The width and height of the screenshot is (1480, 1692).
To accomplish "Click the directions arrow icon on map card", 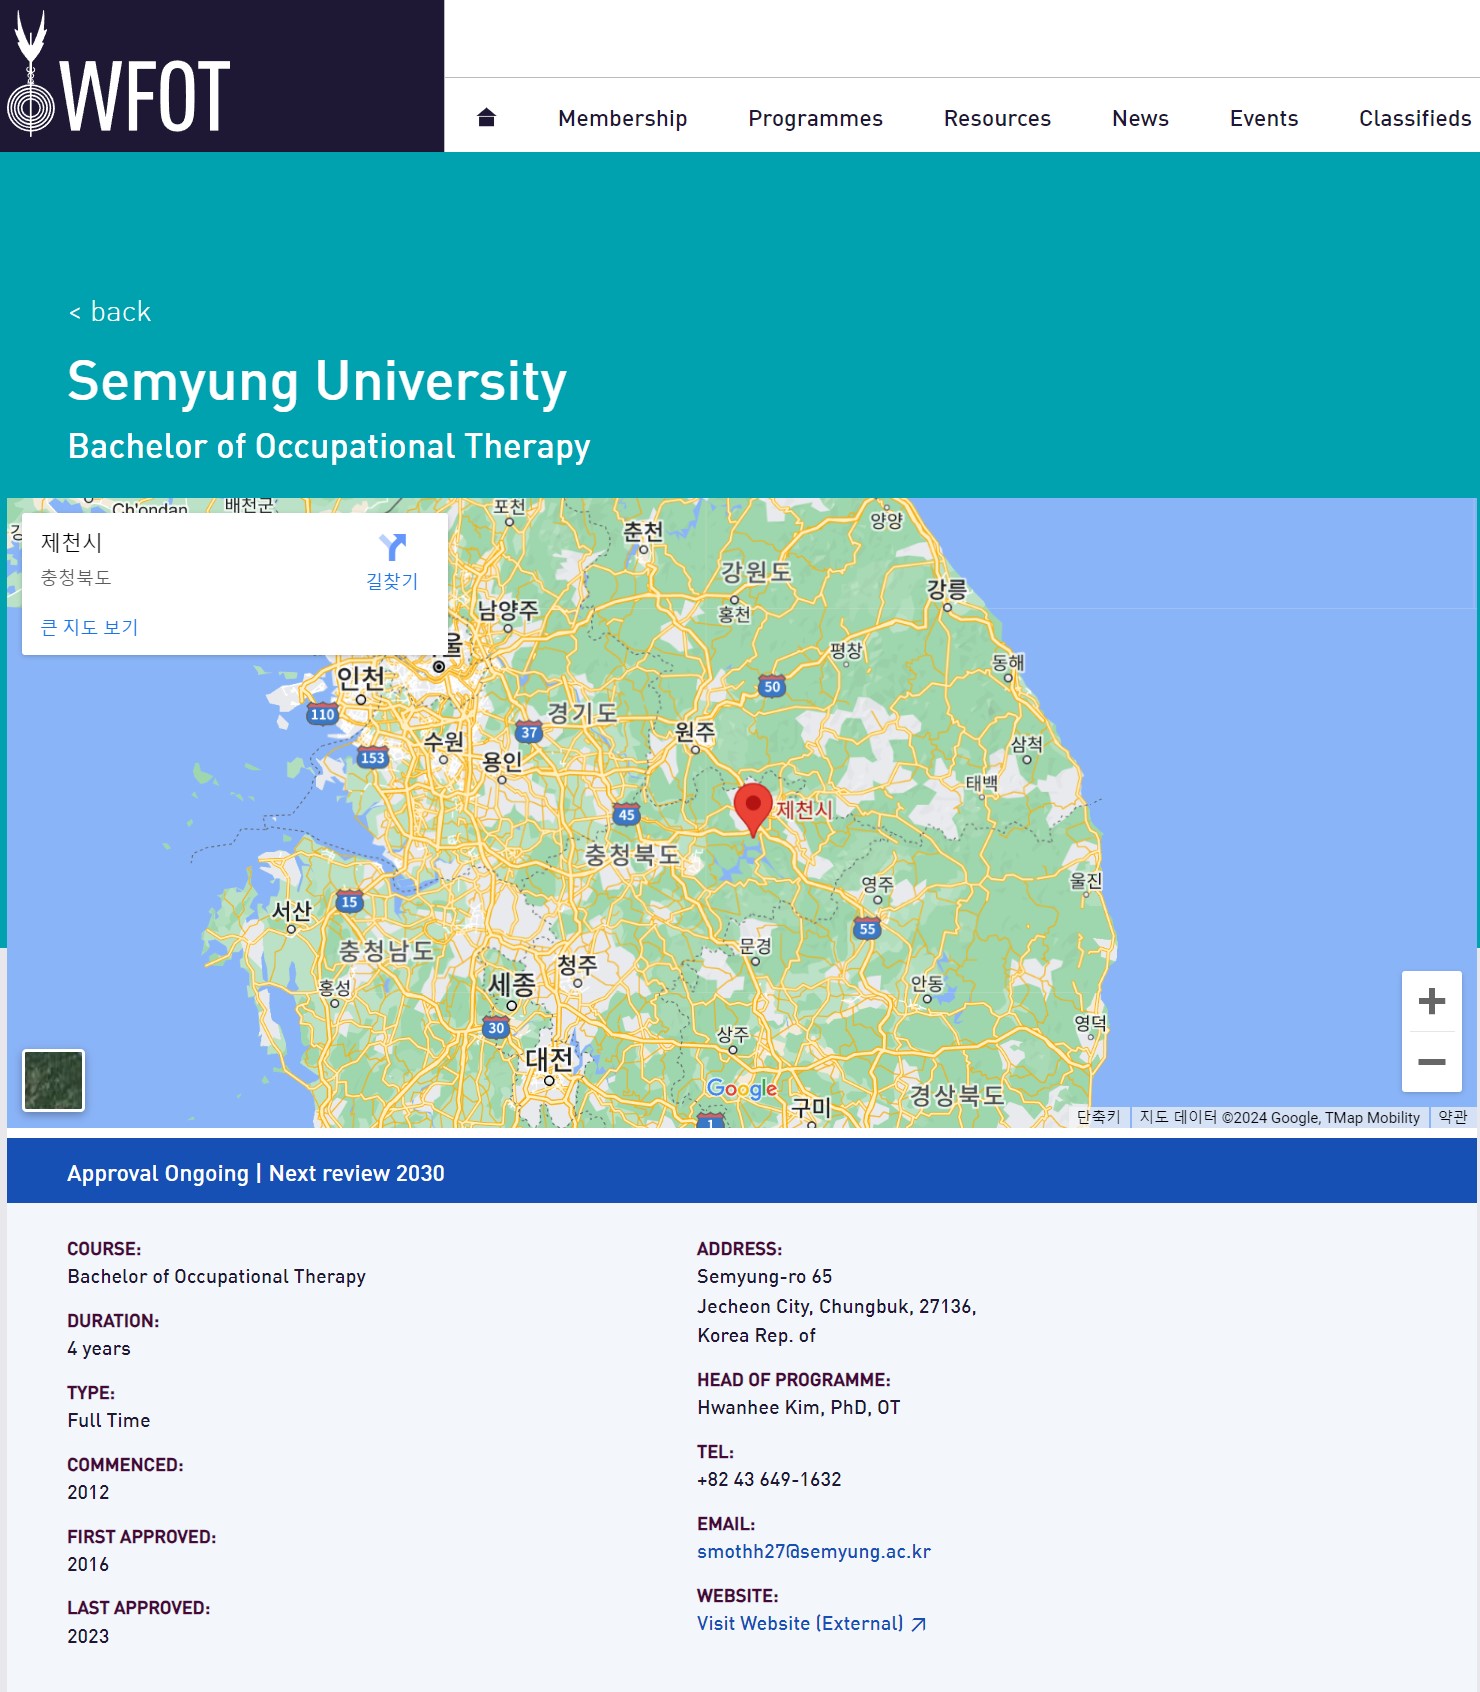I will coord(392,547).
